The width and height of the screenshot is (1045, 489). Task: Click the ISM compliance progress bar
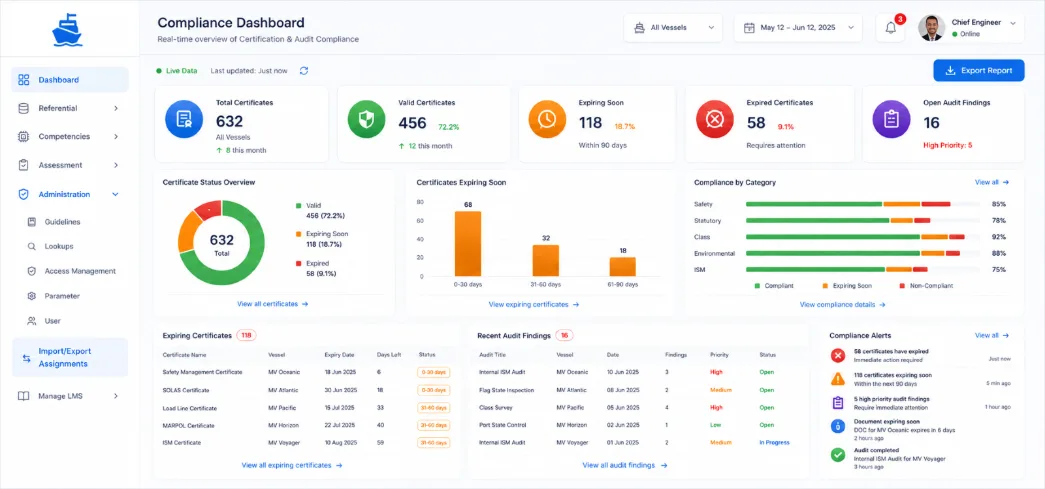pyautogui.click(x=862, y=270)
